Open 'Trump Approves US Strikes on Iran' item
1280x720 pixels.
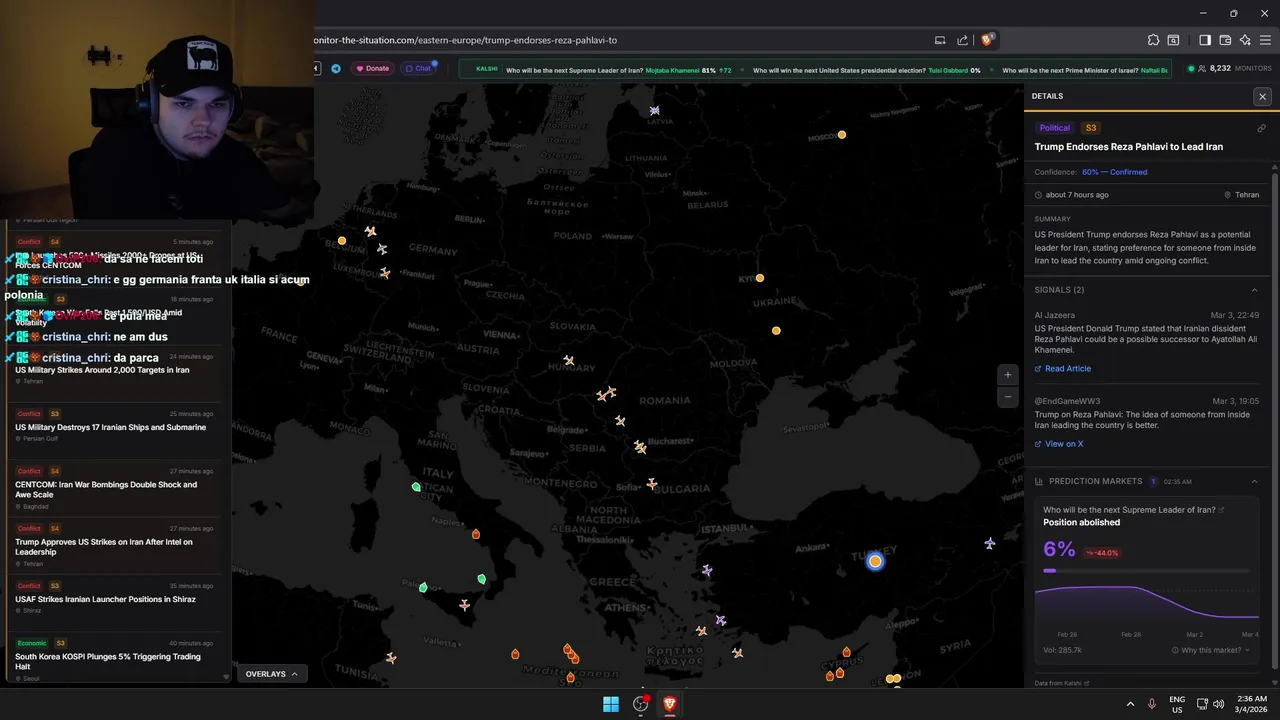coord(115,545)
